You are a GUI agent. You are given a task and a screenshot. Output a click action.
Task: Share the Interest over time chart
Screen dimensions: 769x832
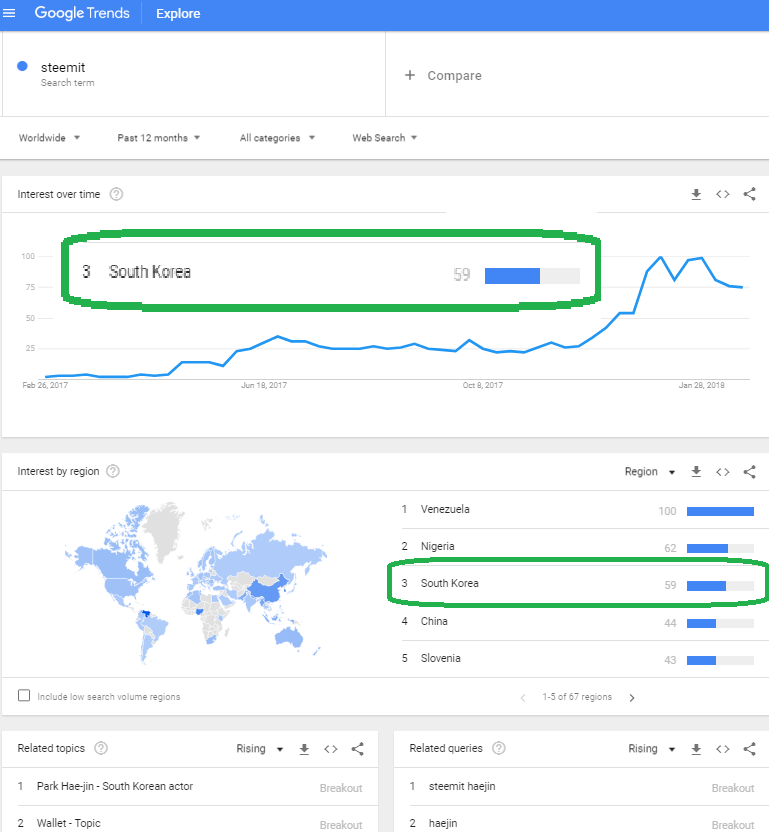(749, 194)
